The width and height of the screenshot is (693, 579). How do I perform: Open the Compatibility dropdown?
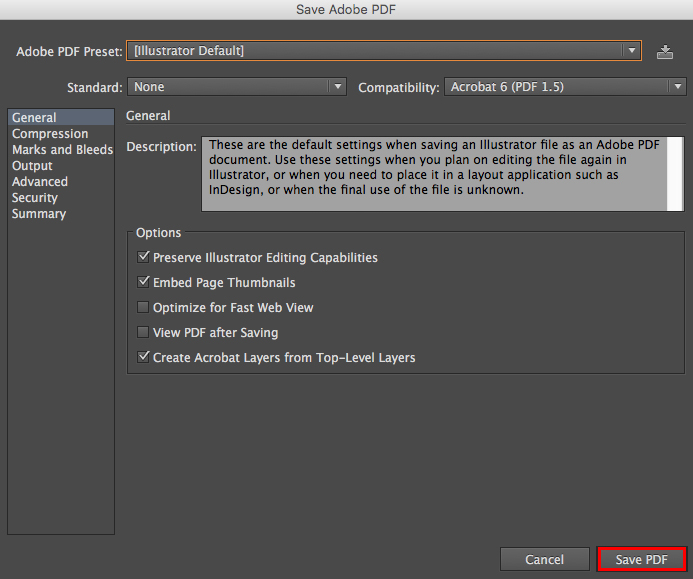click(564, 87)
